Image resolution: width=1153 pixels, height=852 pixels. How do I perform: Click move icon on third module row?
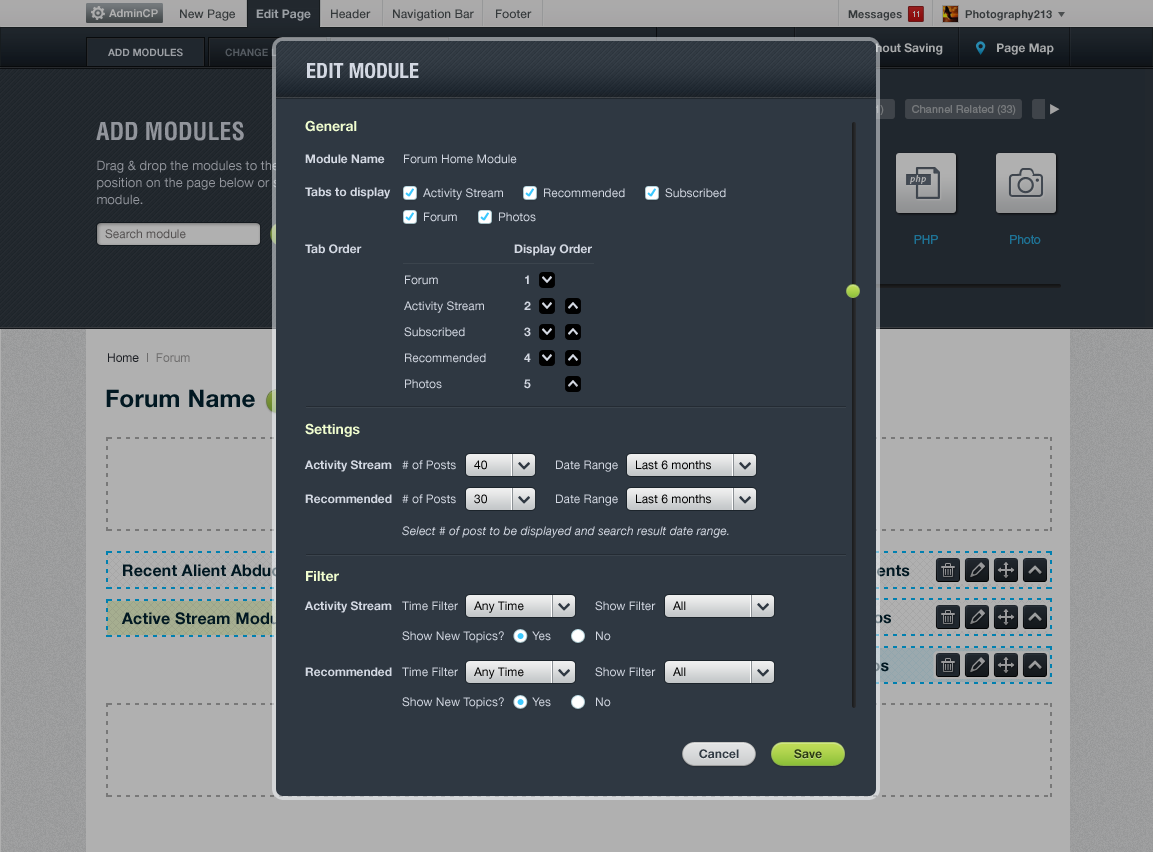1006,665
